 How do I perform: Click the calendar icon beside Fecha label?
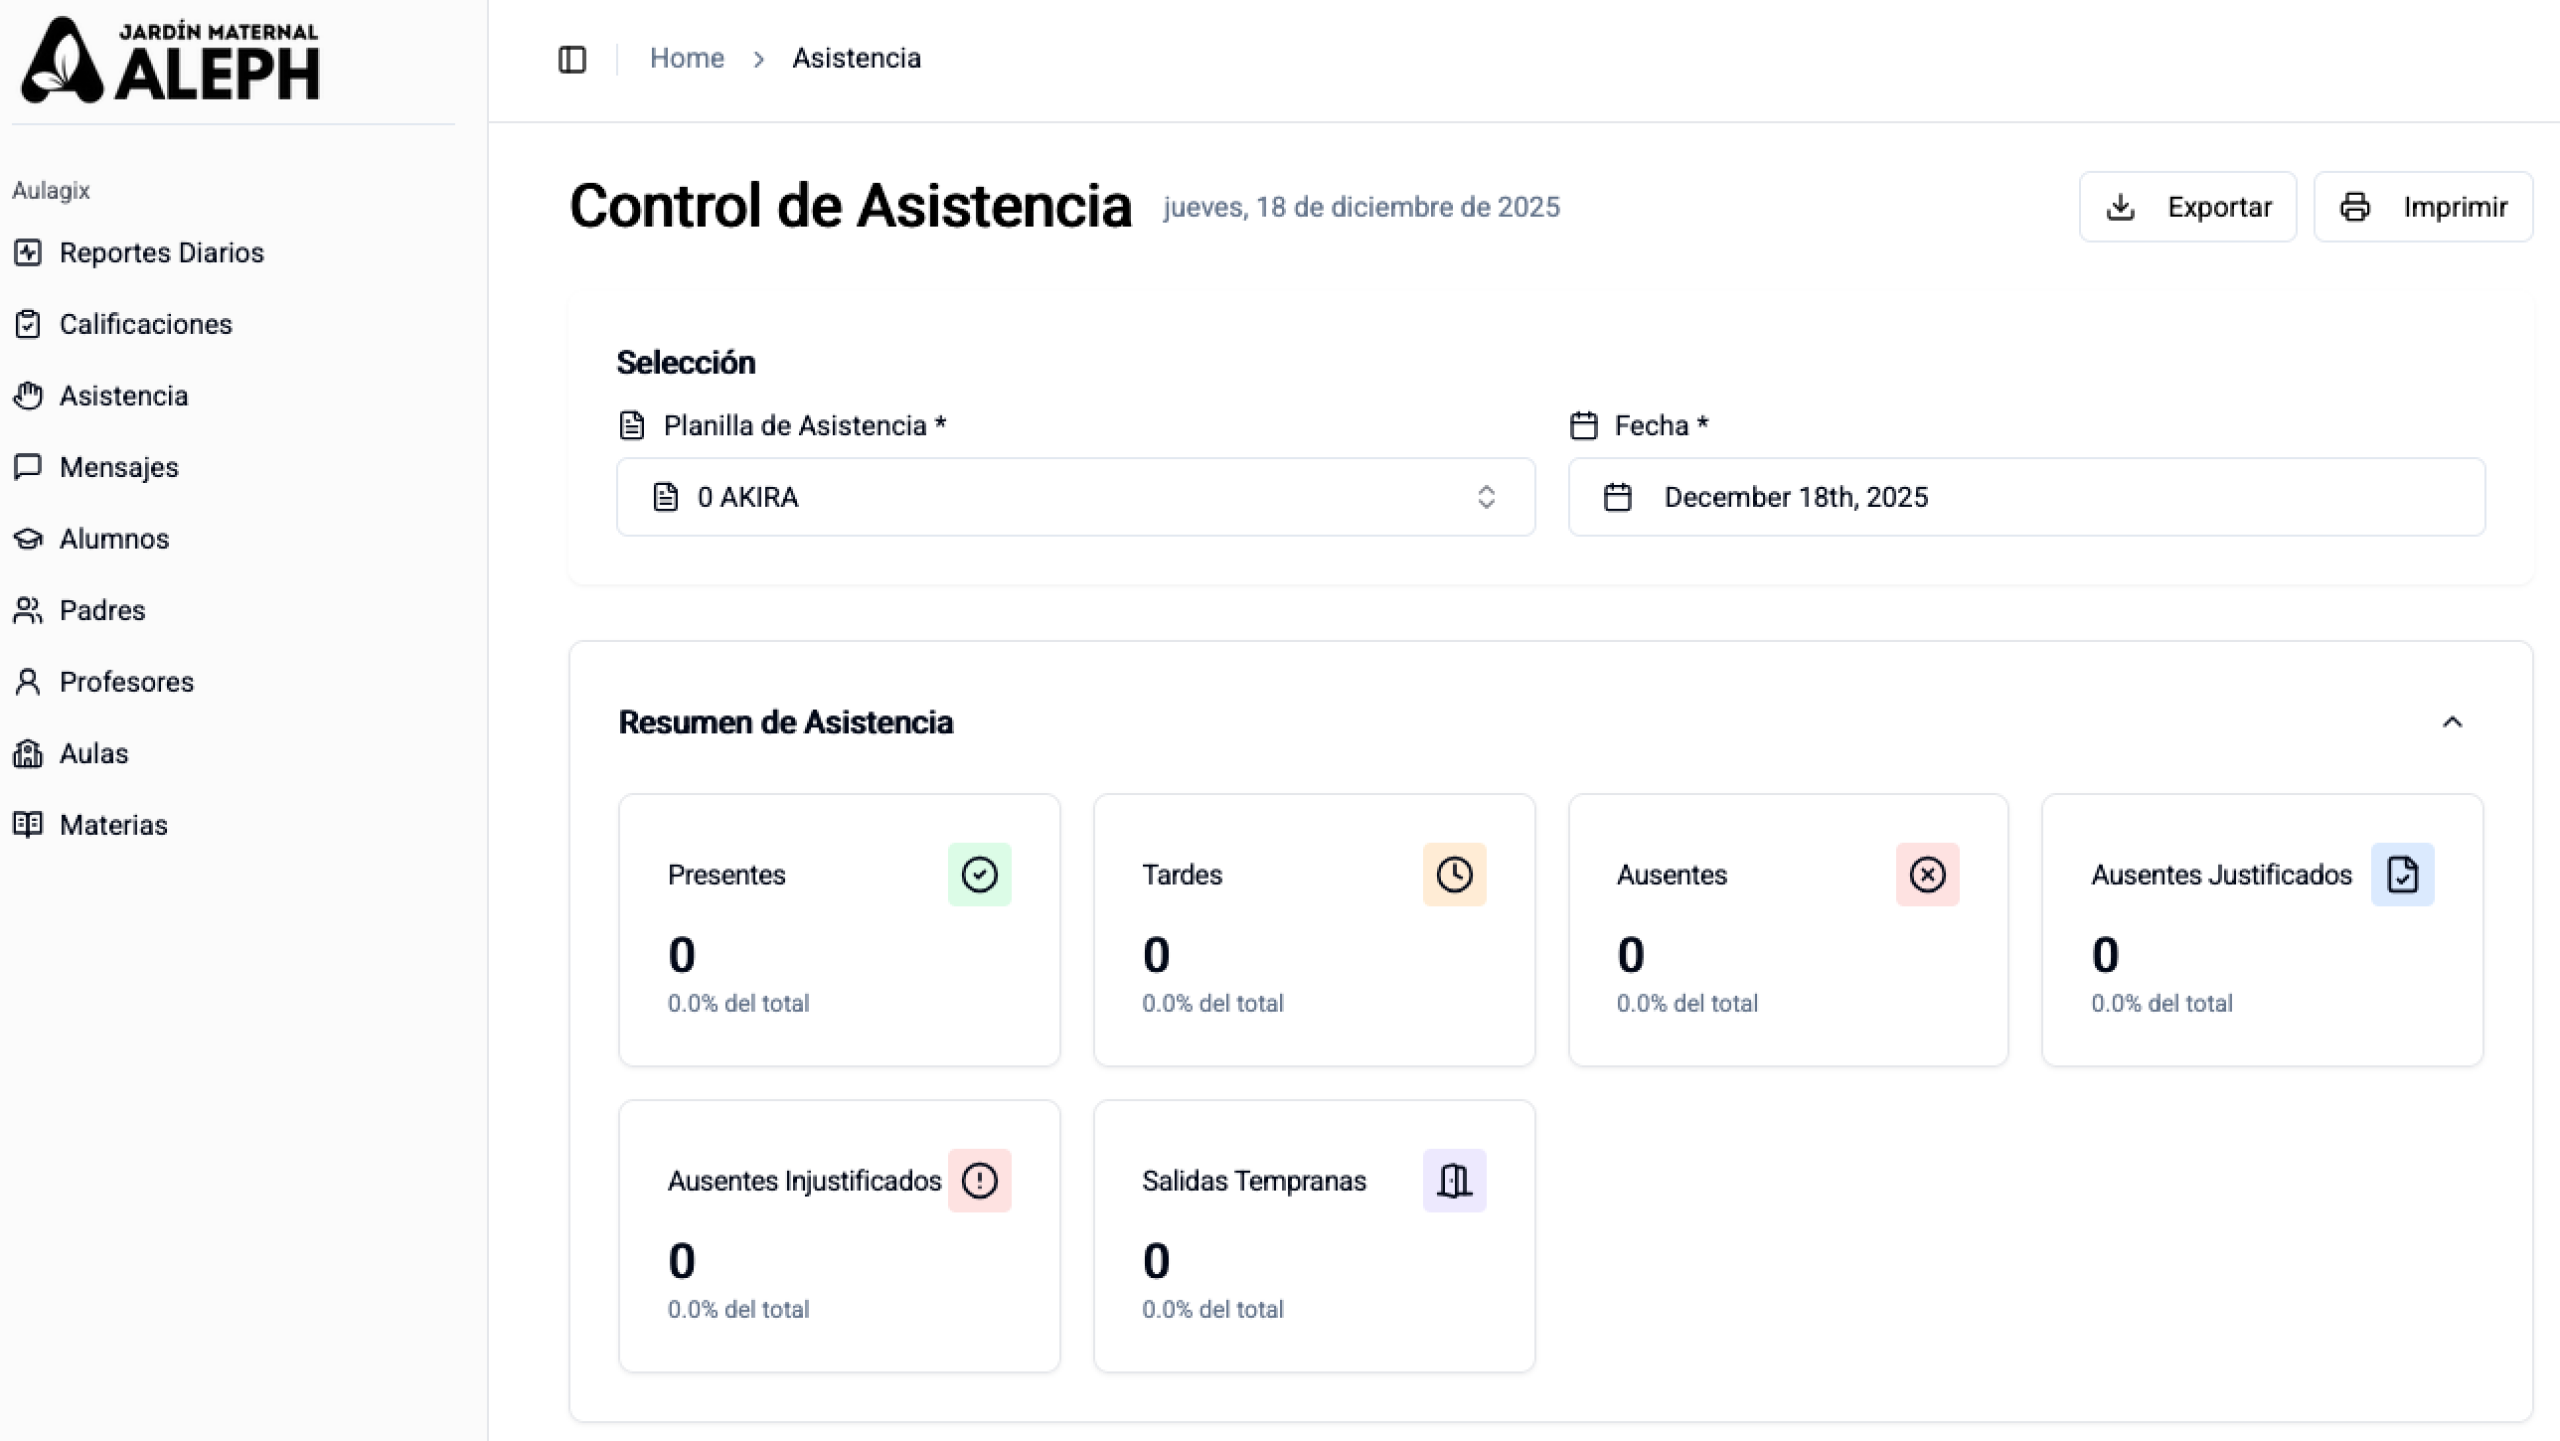1584,426
